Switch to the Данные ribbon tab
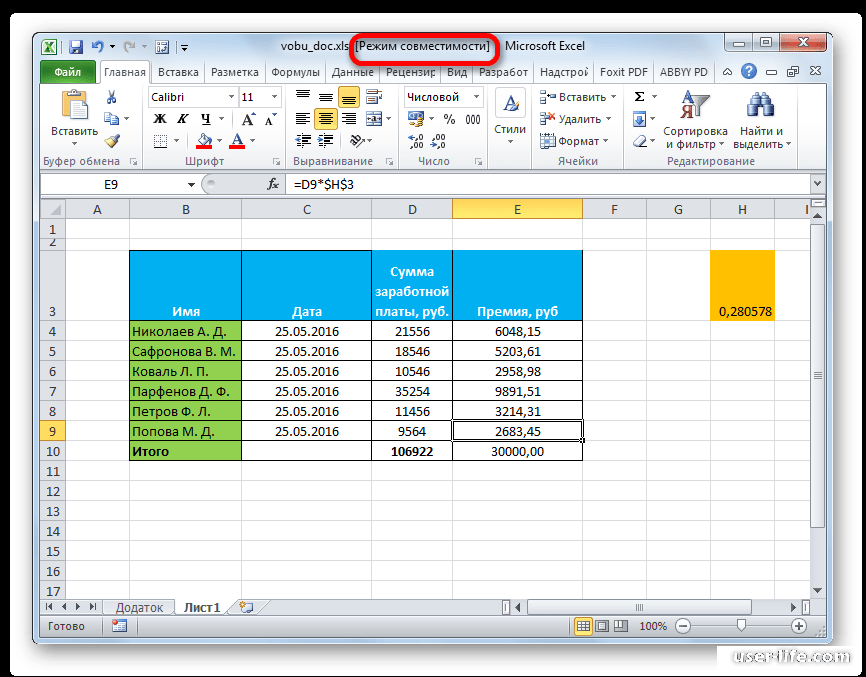Viewport: 866px width, 677px height. click(352, 72)
